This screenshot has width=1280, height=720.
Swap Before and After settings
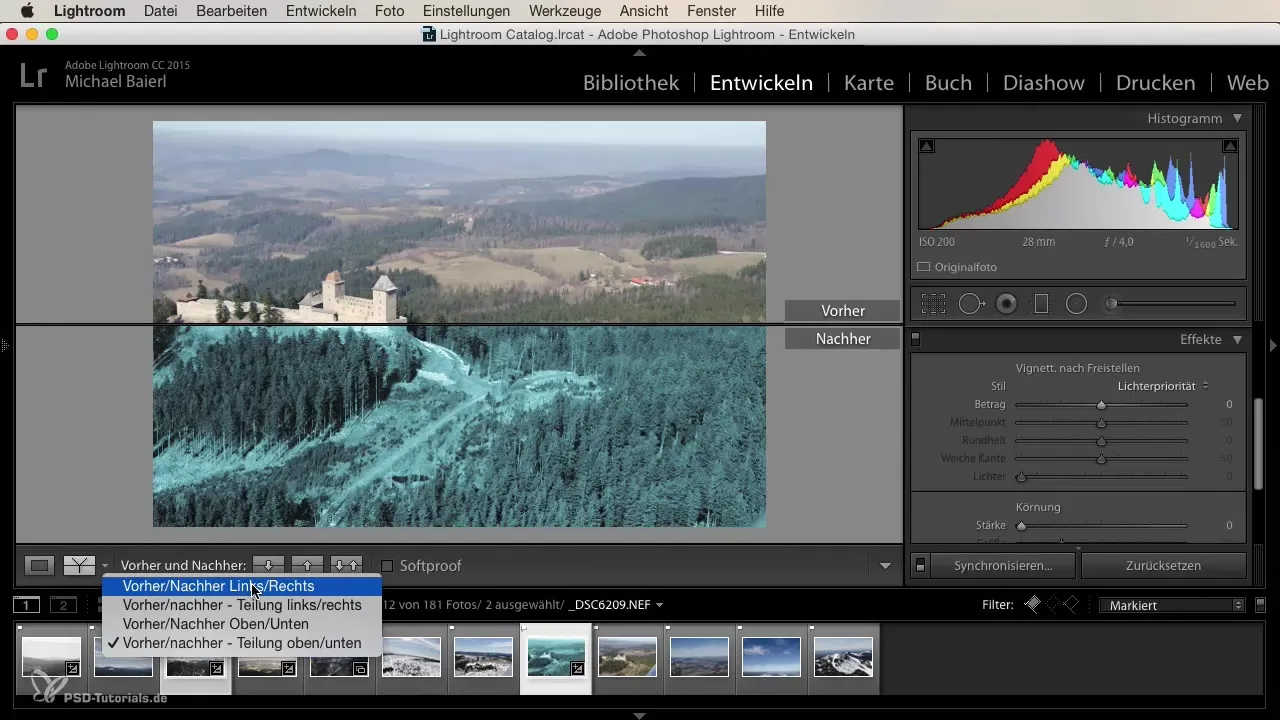[x=346, y=565]
